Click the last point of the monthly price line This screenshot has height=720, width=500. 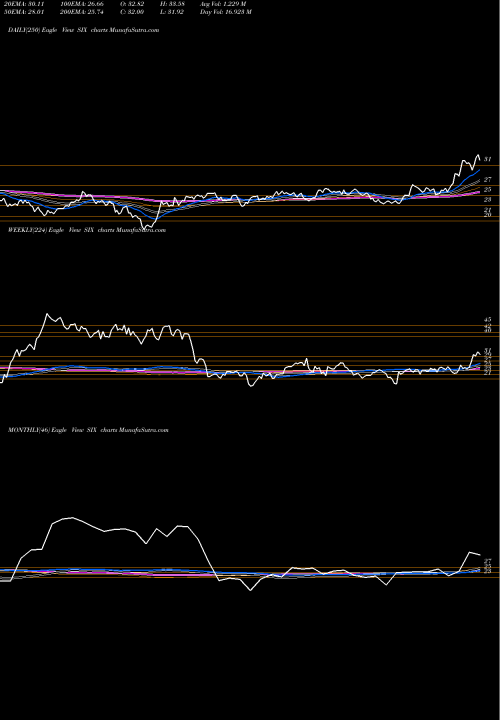point(480,555)
